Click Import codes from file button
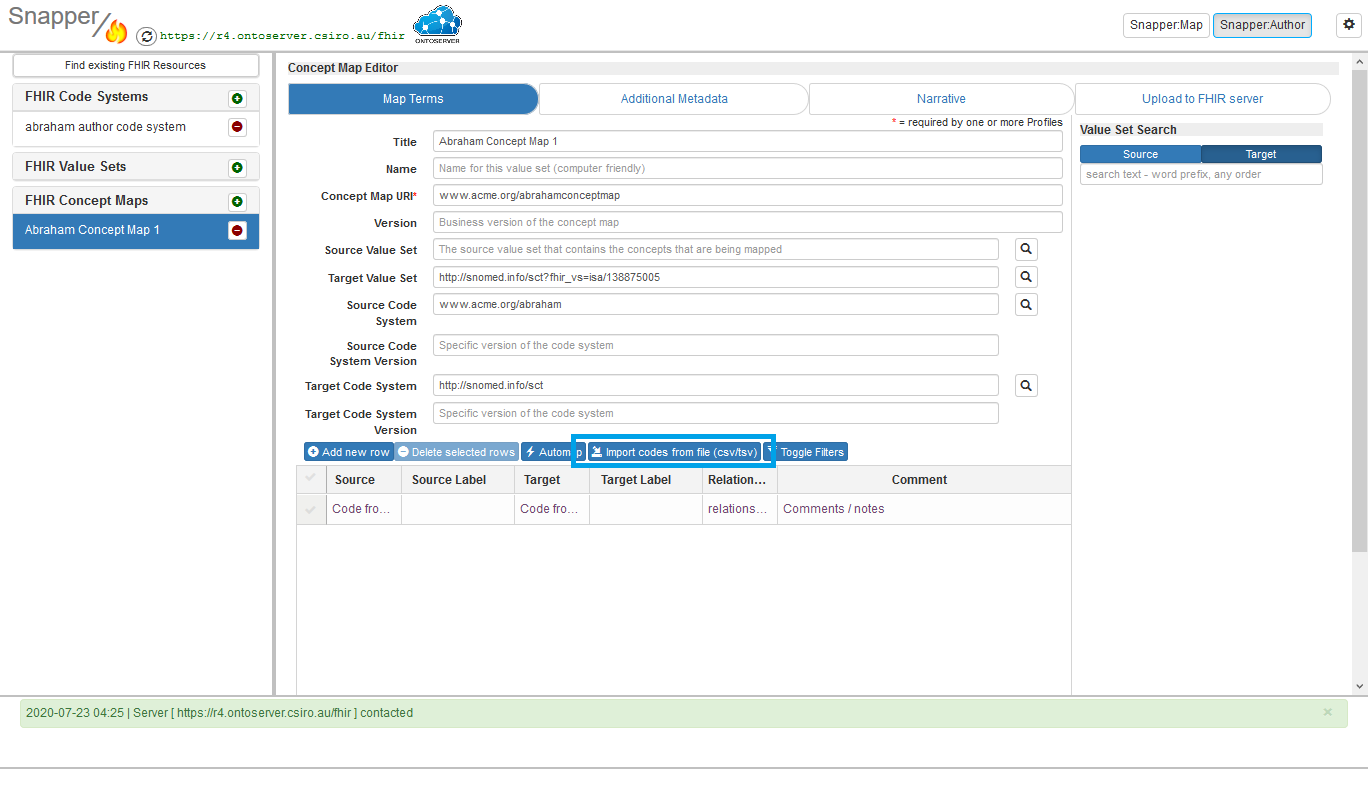The height and width of the screenshot is (787, 1368). 673,452
